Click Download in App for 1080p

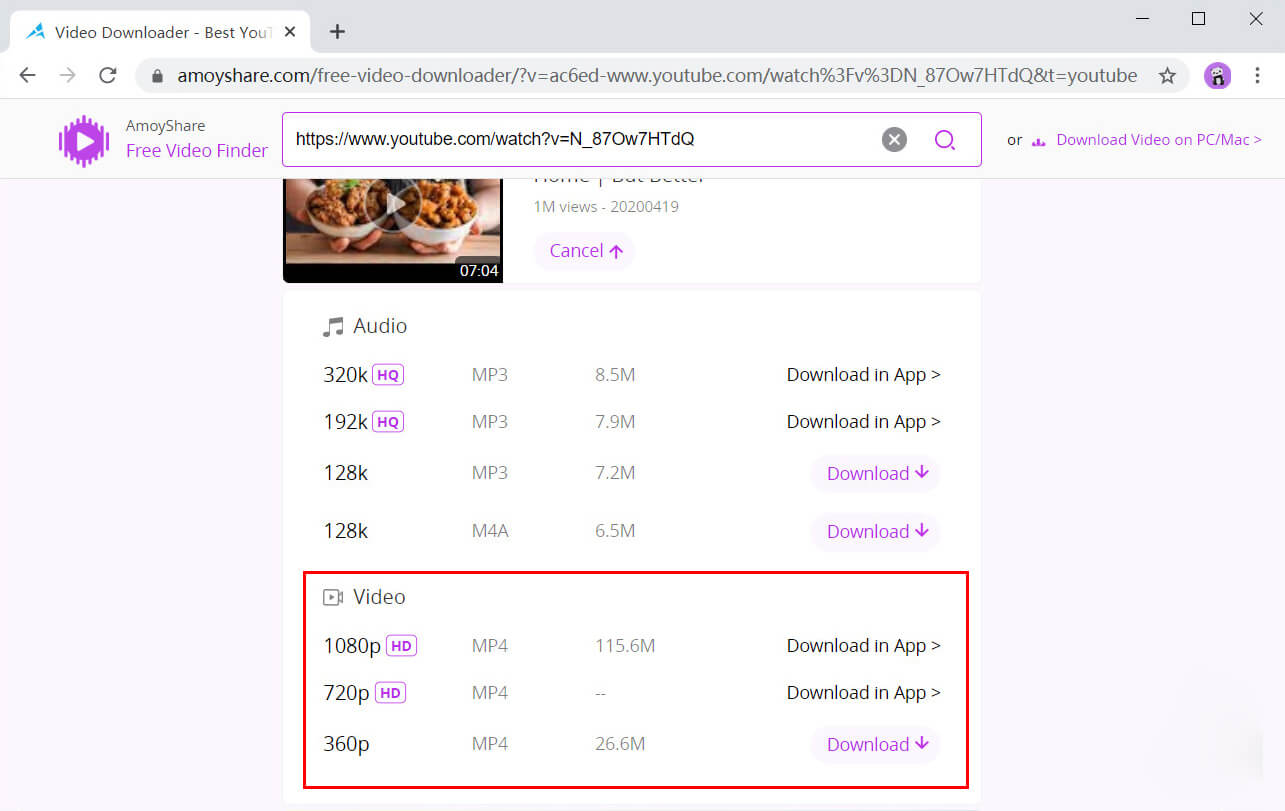click(x=864, y=646)
